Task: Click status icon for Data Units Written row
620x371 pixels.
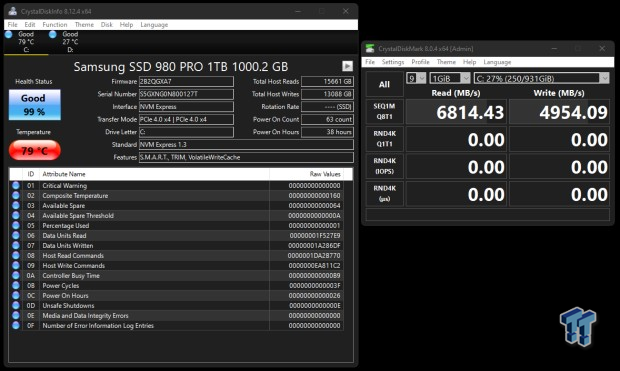Action: pos(16,246)
